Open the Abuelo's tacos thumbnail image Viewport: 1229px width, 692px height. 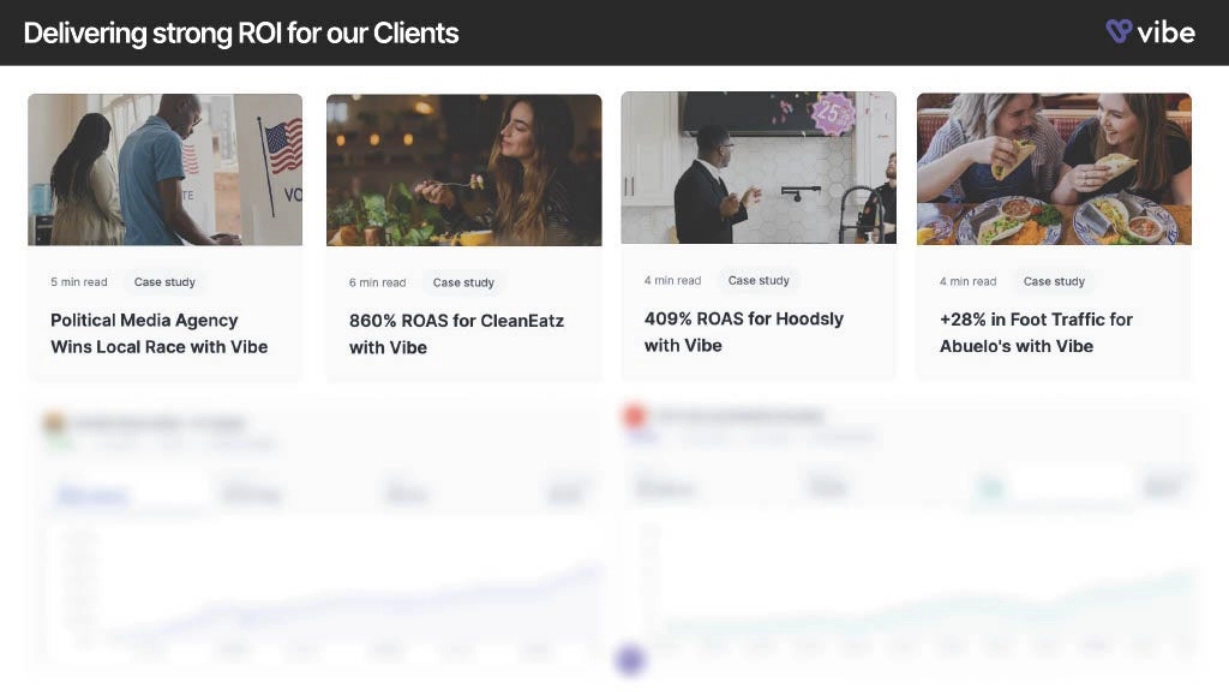[1054, 168]
